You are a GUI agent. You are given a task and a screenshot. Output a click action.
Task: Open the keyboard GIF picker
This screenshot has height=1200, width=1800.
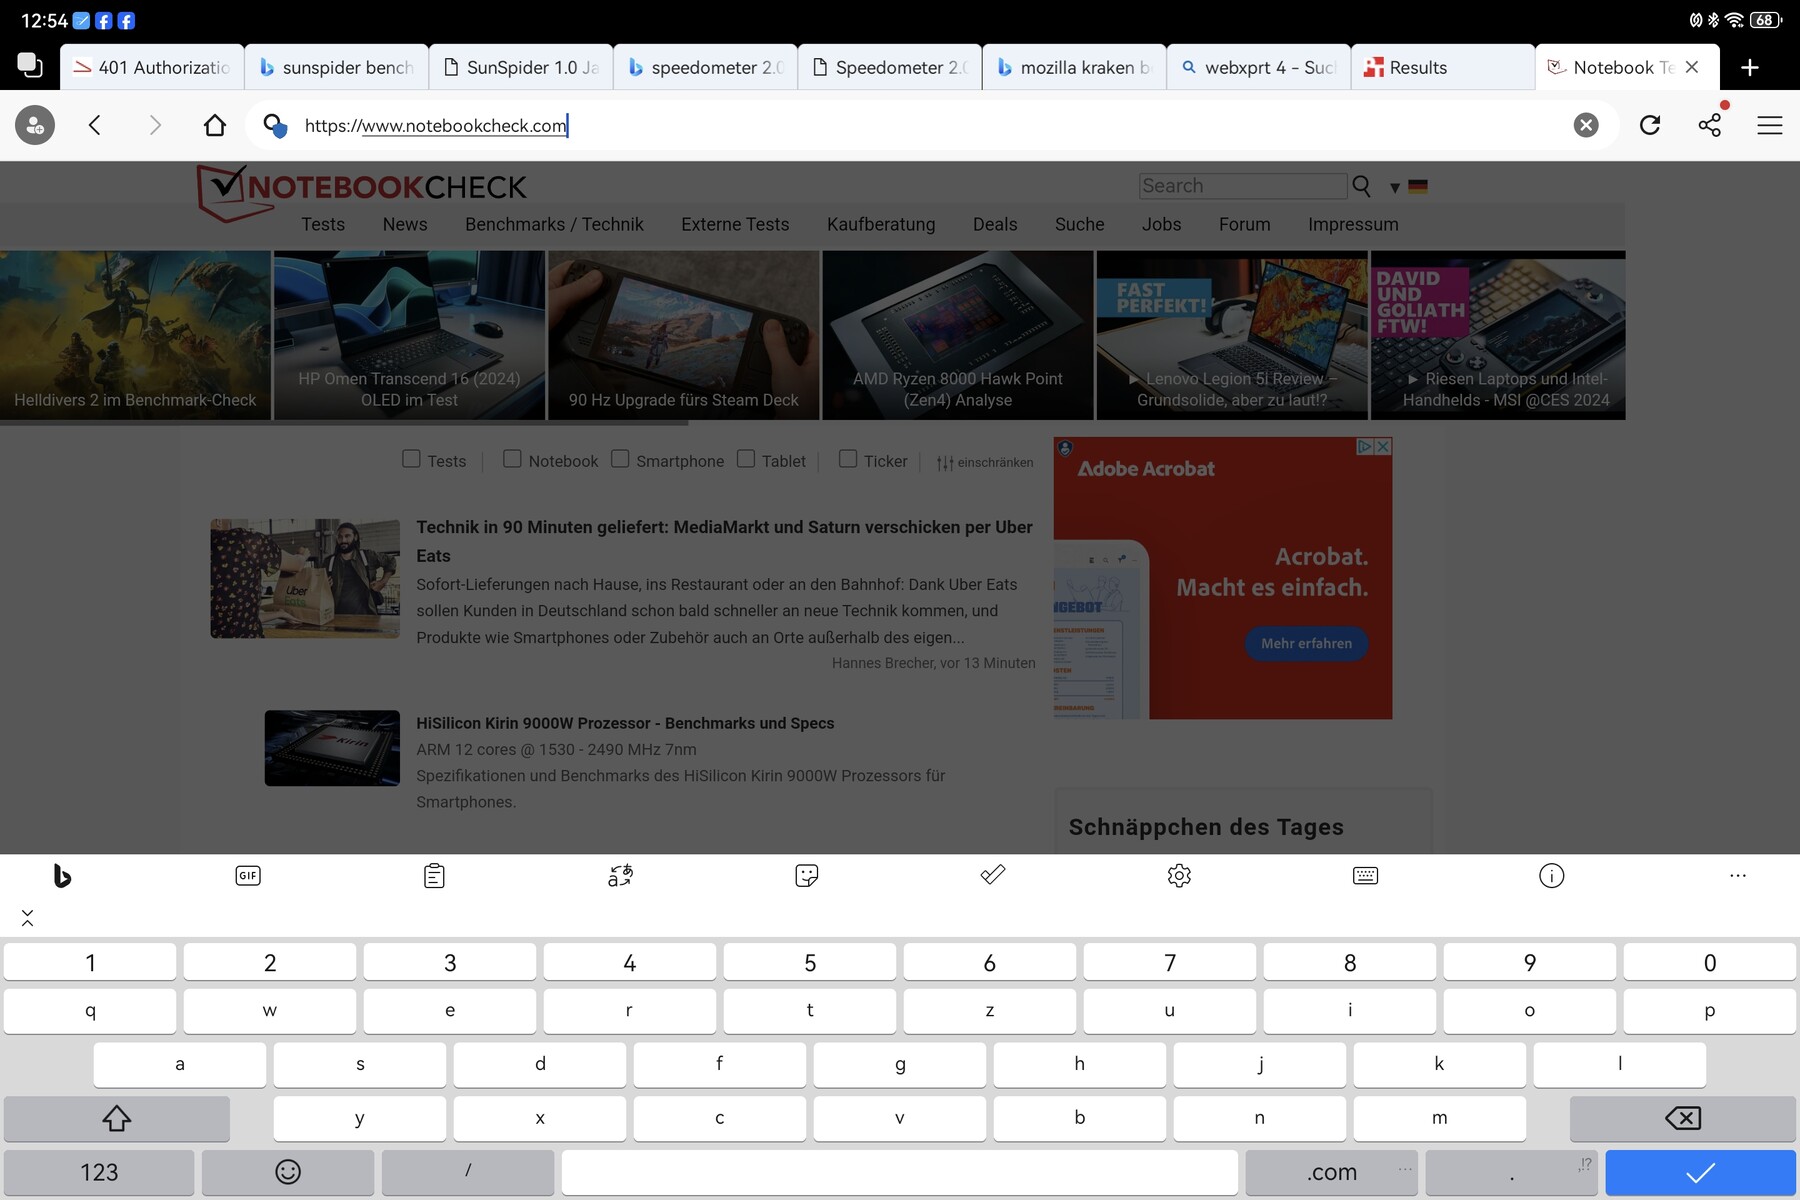pyautogui.click(x=248, y=876)
